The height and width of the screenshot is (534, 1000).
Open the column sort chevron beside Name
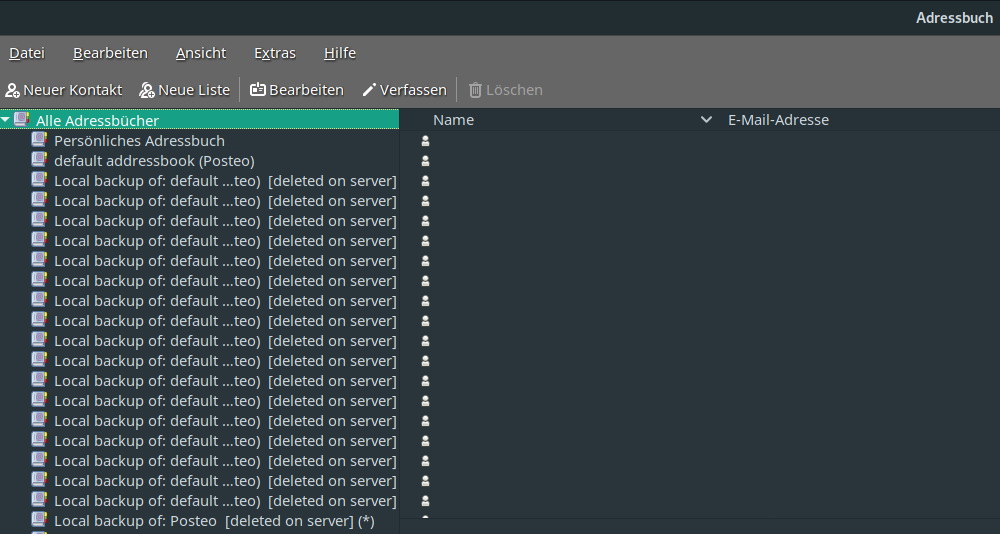pos(707,120)
